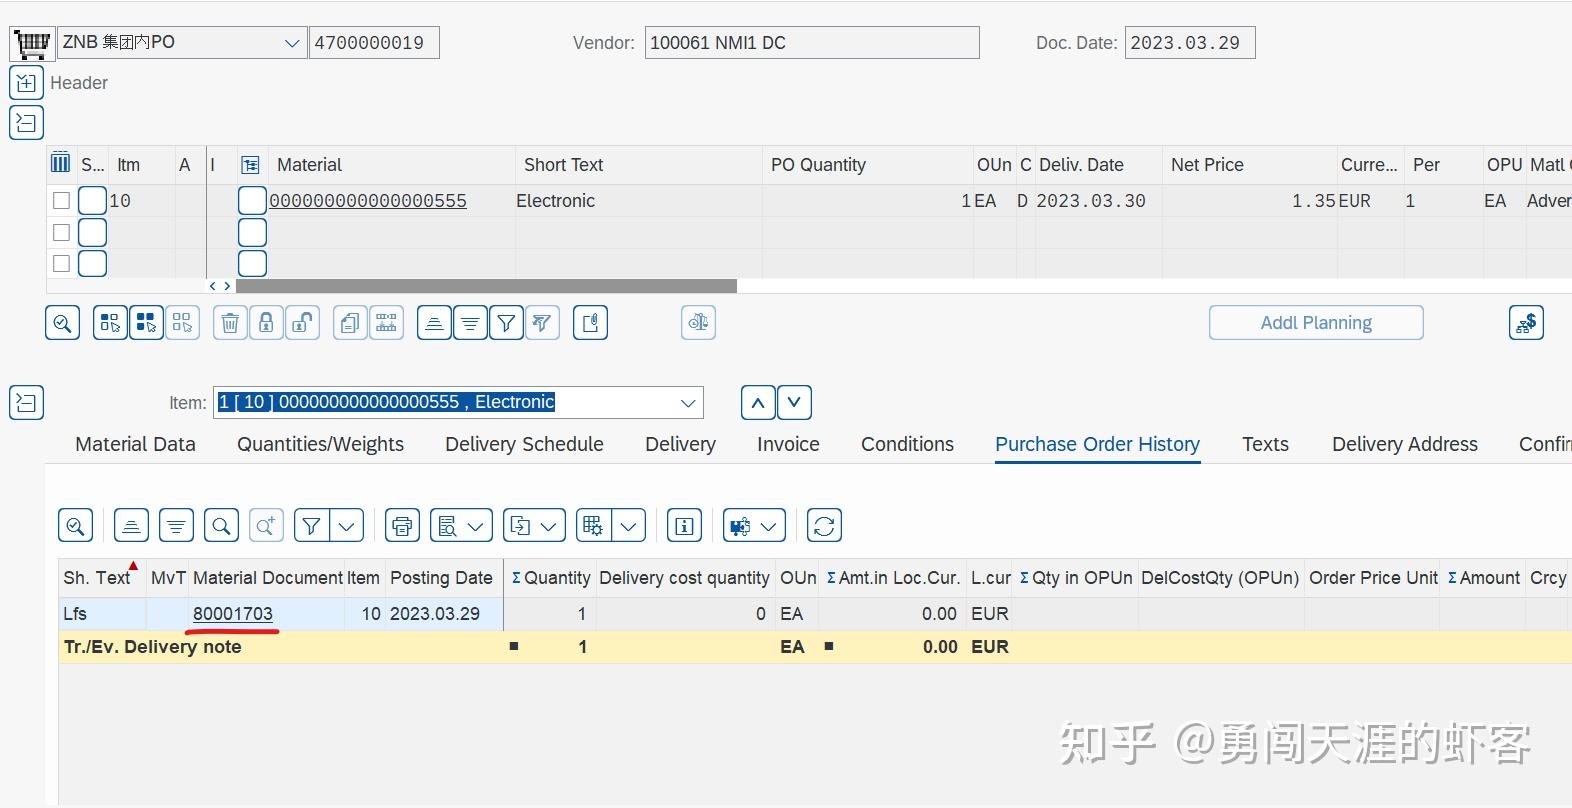
Task: Sort PO history descending
Action: point(176,526)
